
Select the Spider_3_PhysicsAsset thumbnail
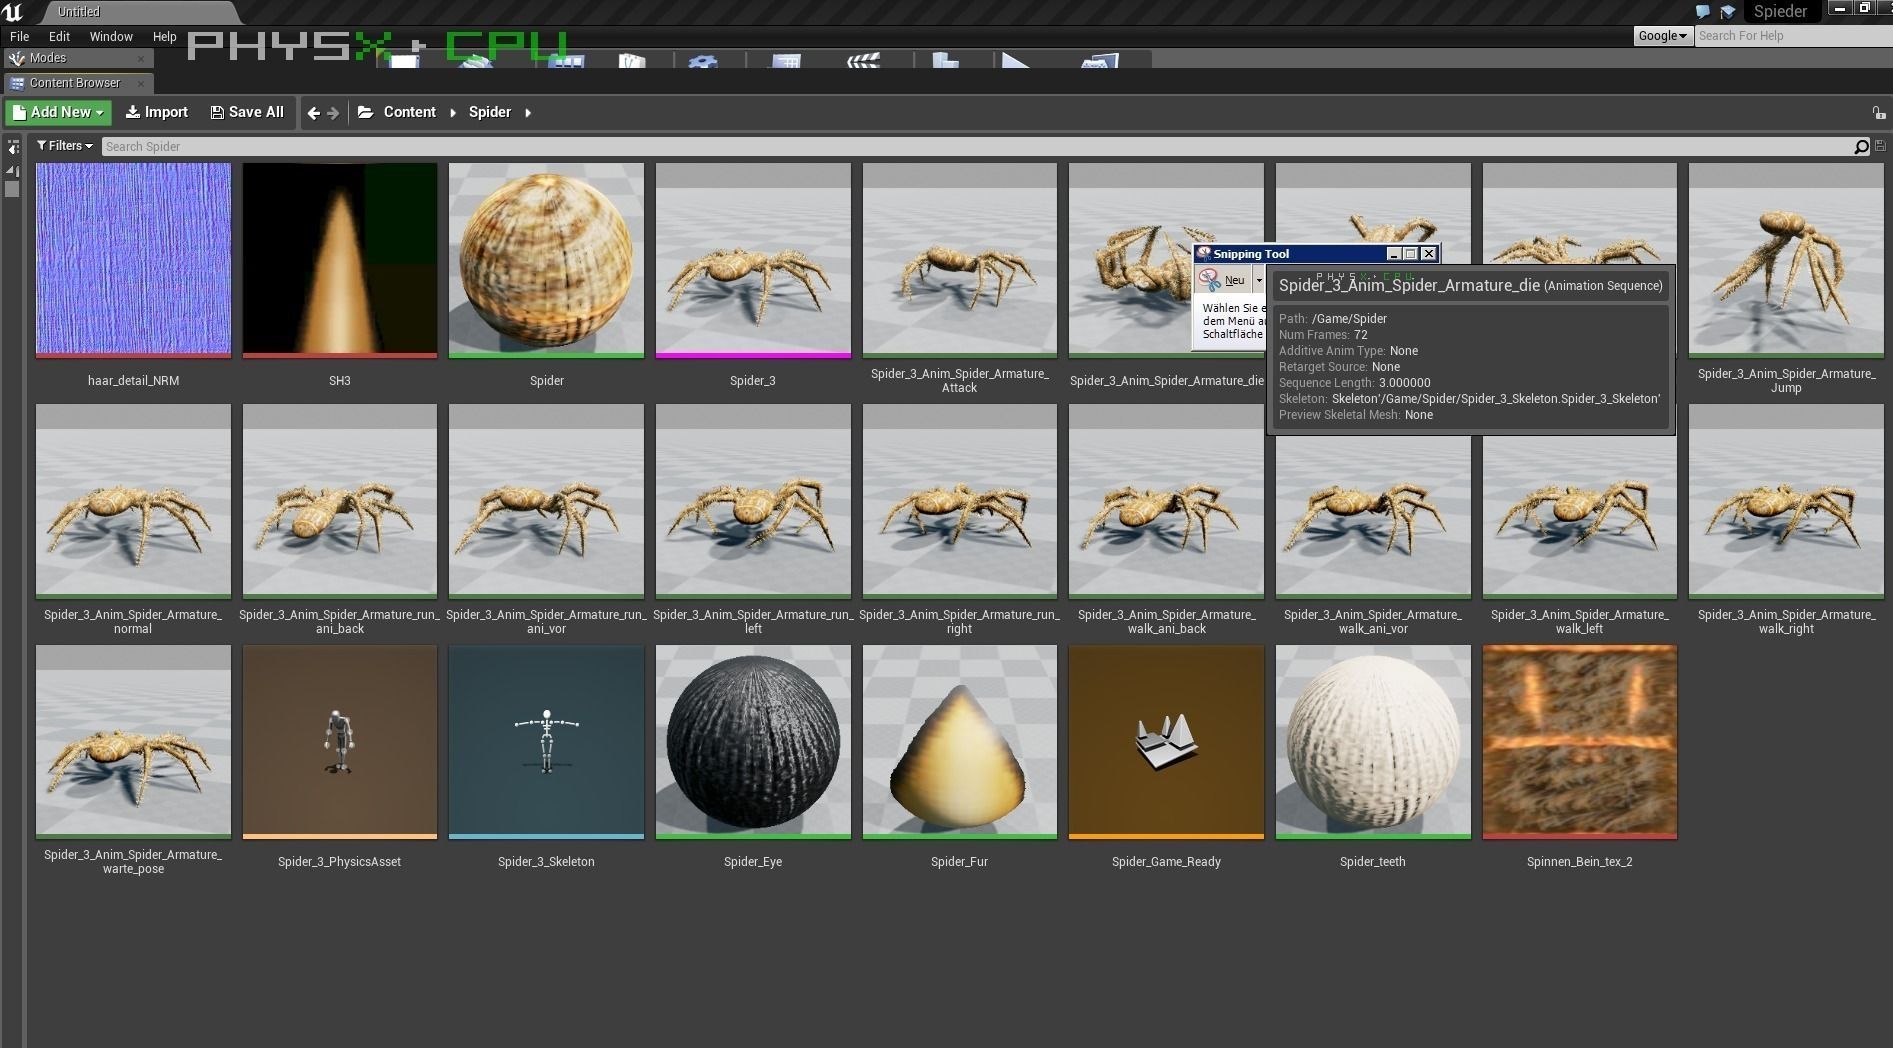(340, 742)
